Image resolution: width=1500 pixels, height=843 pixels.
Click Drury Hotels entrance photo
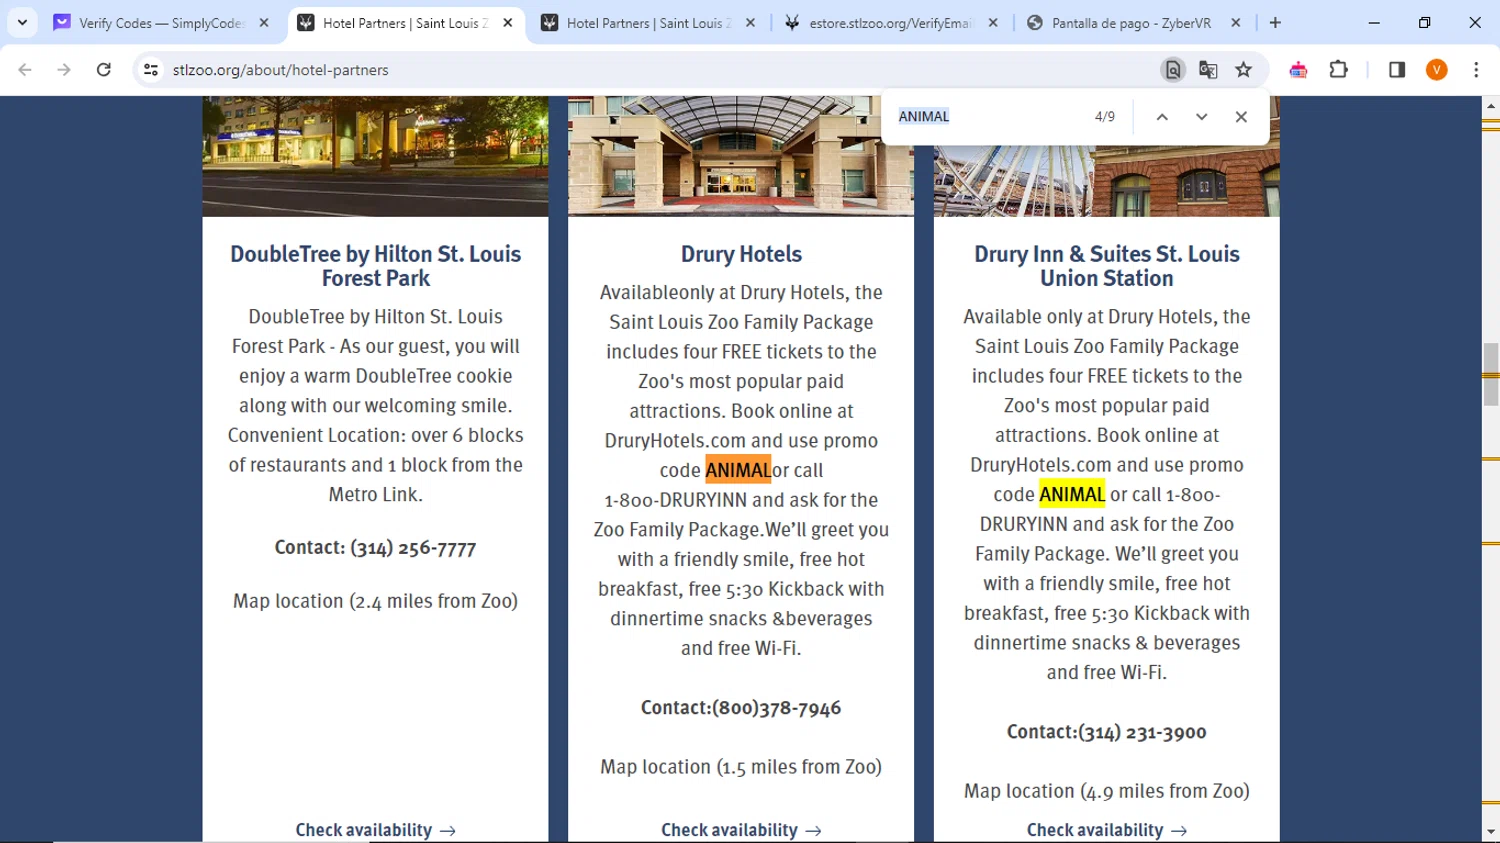point(741,156)
